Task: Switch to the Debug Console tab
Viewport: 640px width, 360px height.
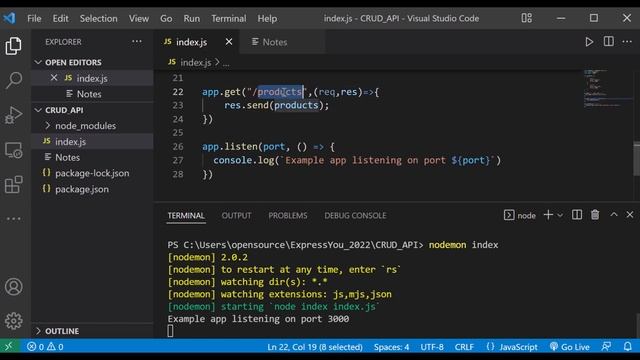Action: [x=355, y=216]
